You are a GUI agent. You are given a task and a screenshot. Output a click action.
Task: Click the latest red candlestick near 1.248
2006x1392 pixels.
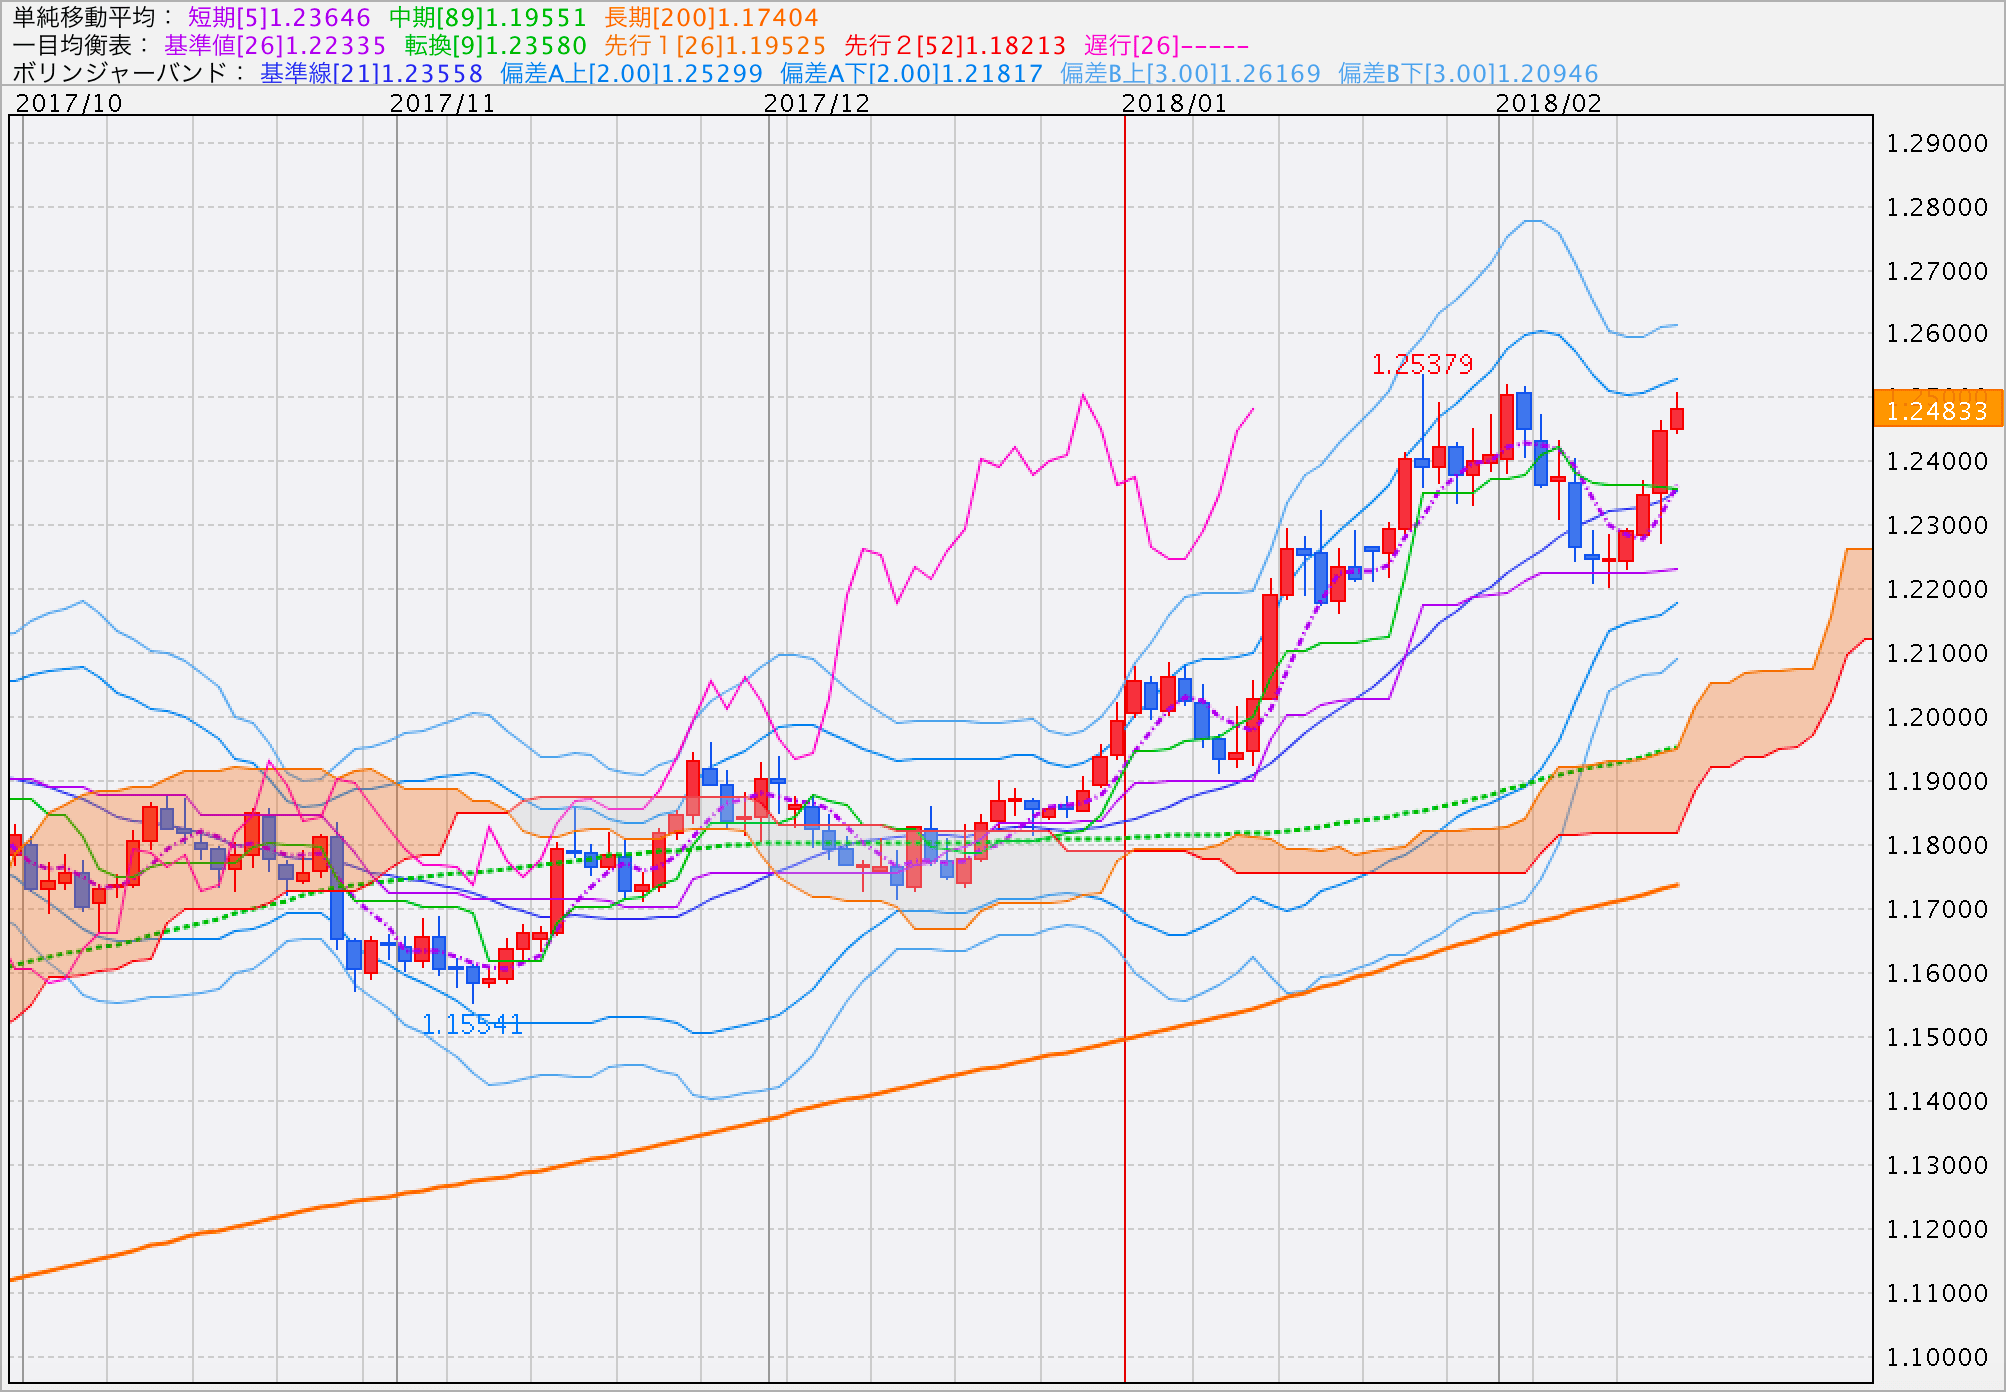(1677, 419)
